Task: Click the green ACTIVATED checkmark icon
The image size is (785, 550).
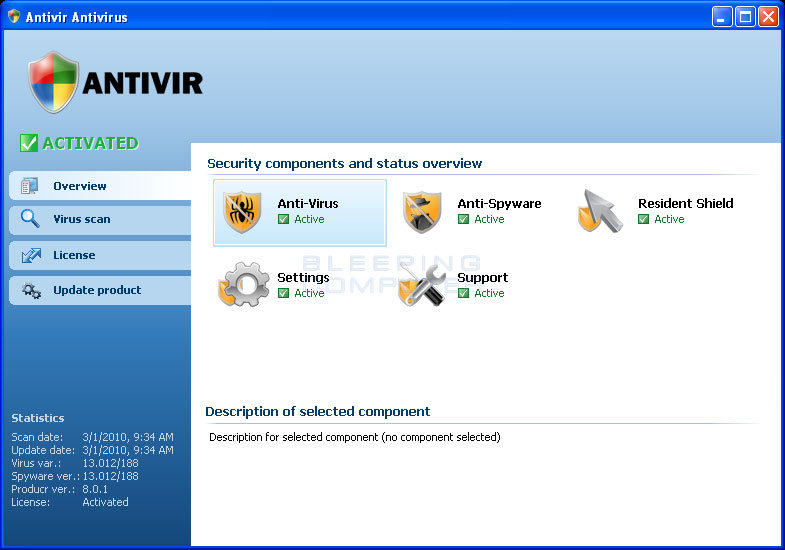Action: click(29, 143)
